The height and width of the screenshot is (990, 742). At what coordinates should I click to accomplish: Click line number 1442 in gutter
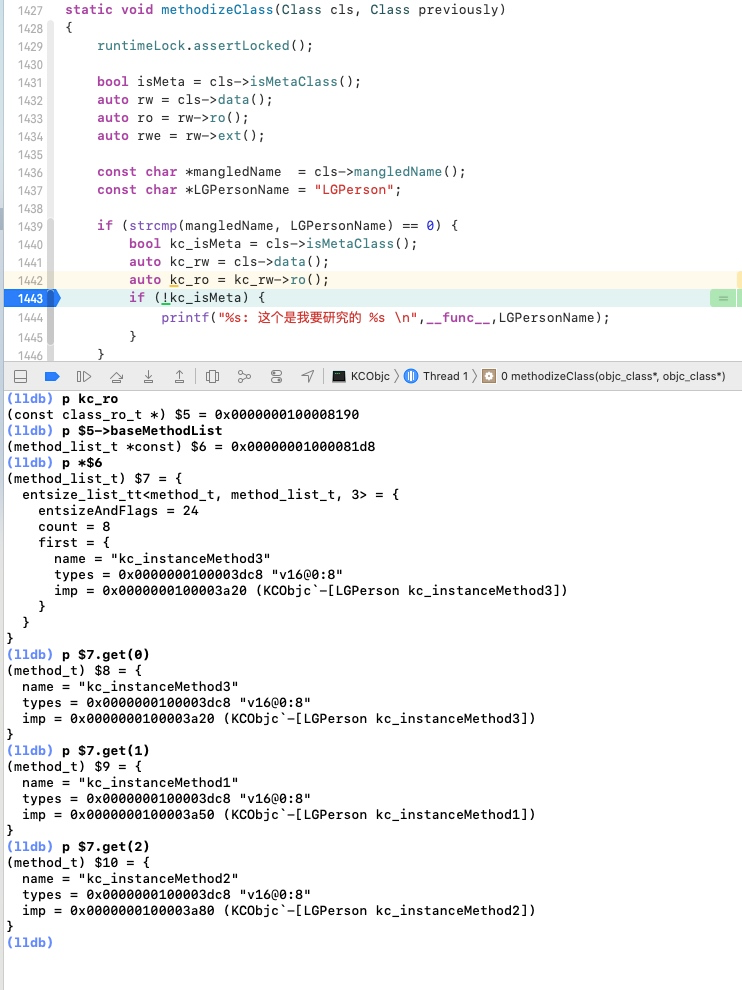tap(30, 280)
